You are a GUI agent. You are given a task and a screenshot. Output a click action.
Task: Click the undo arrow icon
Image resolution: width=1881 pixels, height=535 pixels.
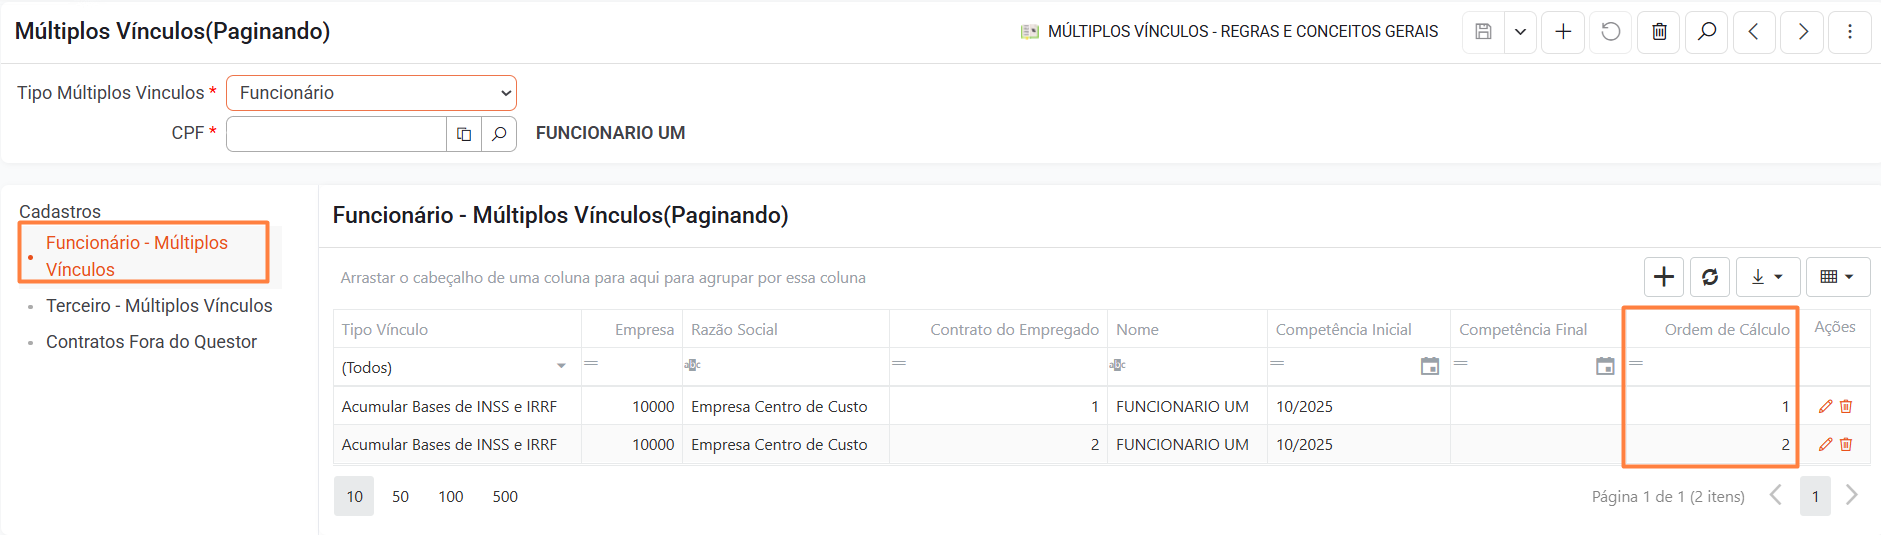point(1610,32)
